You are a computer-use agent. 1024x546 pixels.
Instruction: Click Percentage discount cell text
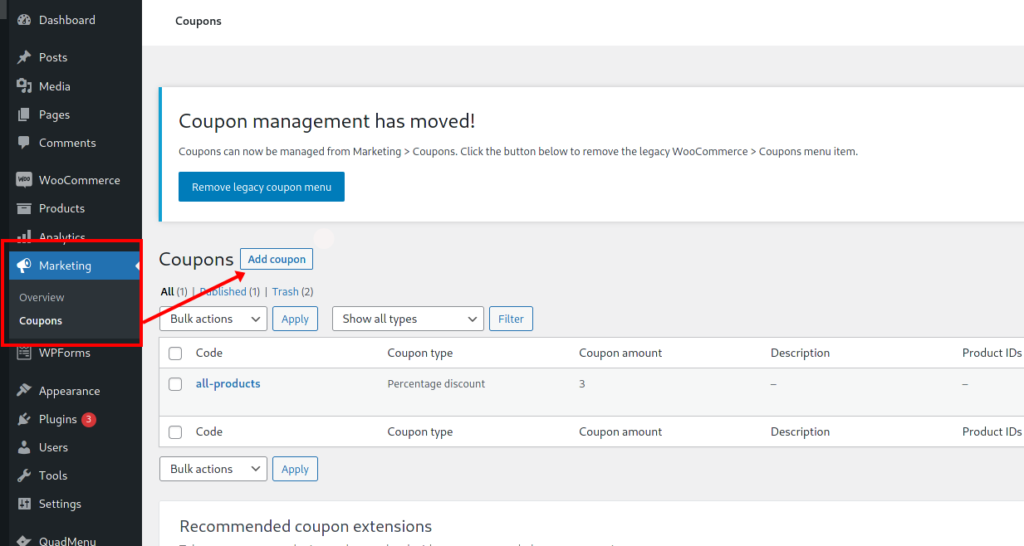coord(436,383)
